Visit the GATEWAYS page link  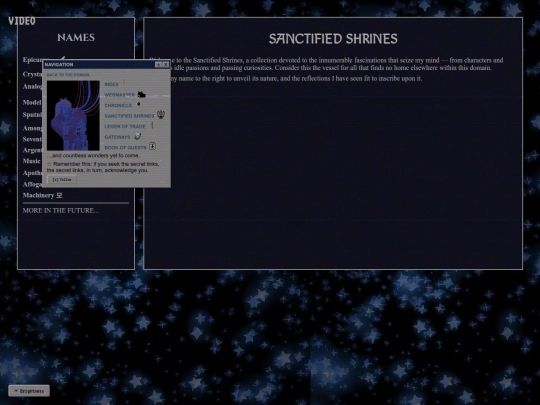click(117, 137)
